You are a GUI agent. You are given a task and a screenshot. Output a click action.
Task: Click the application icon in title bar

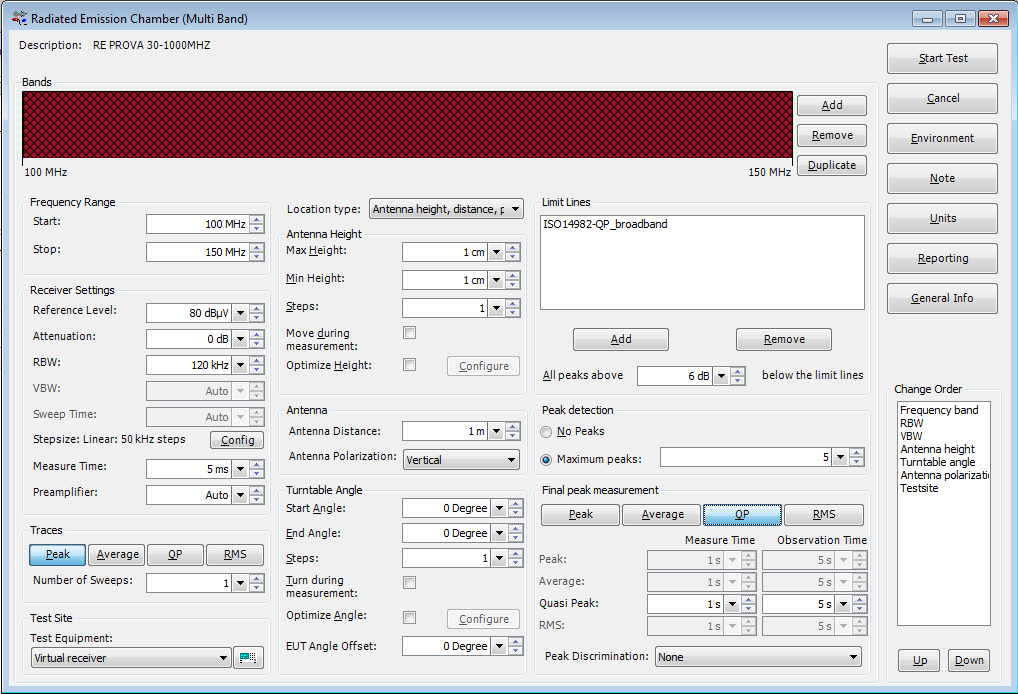[19, 18]
